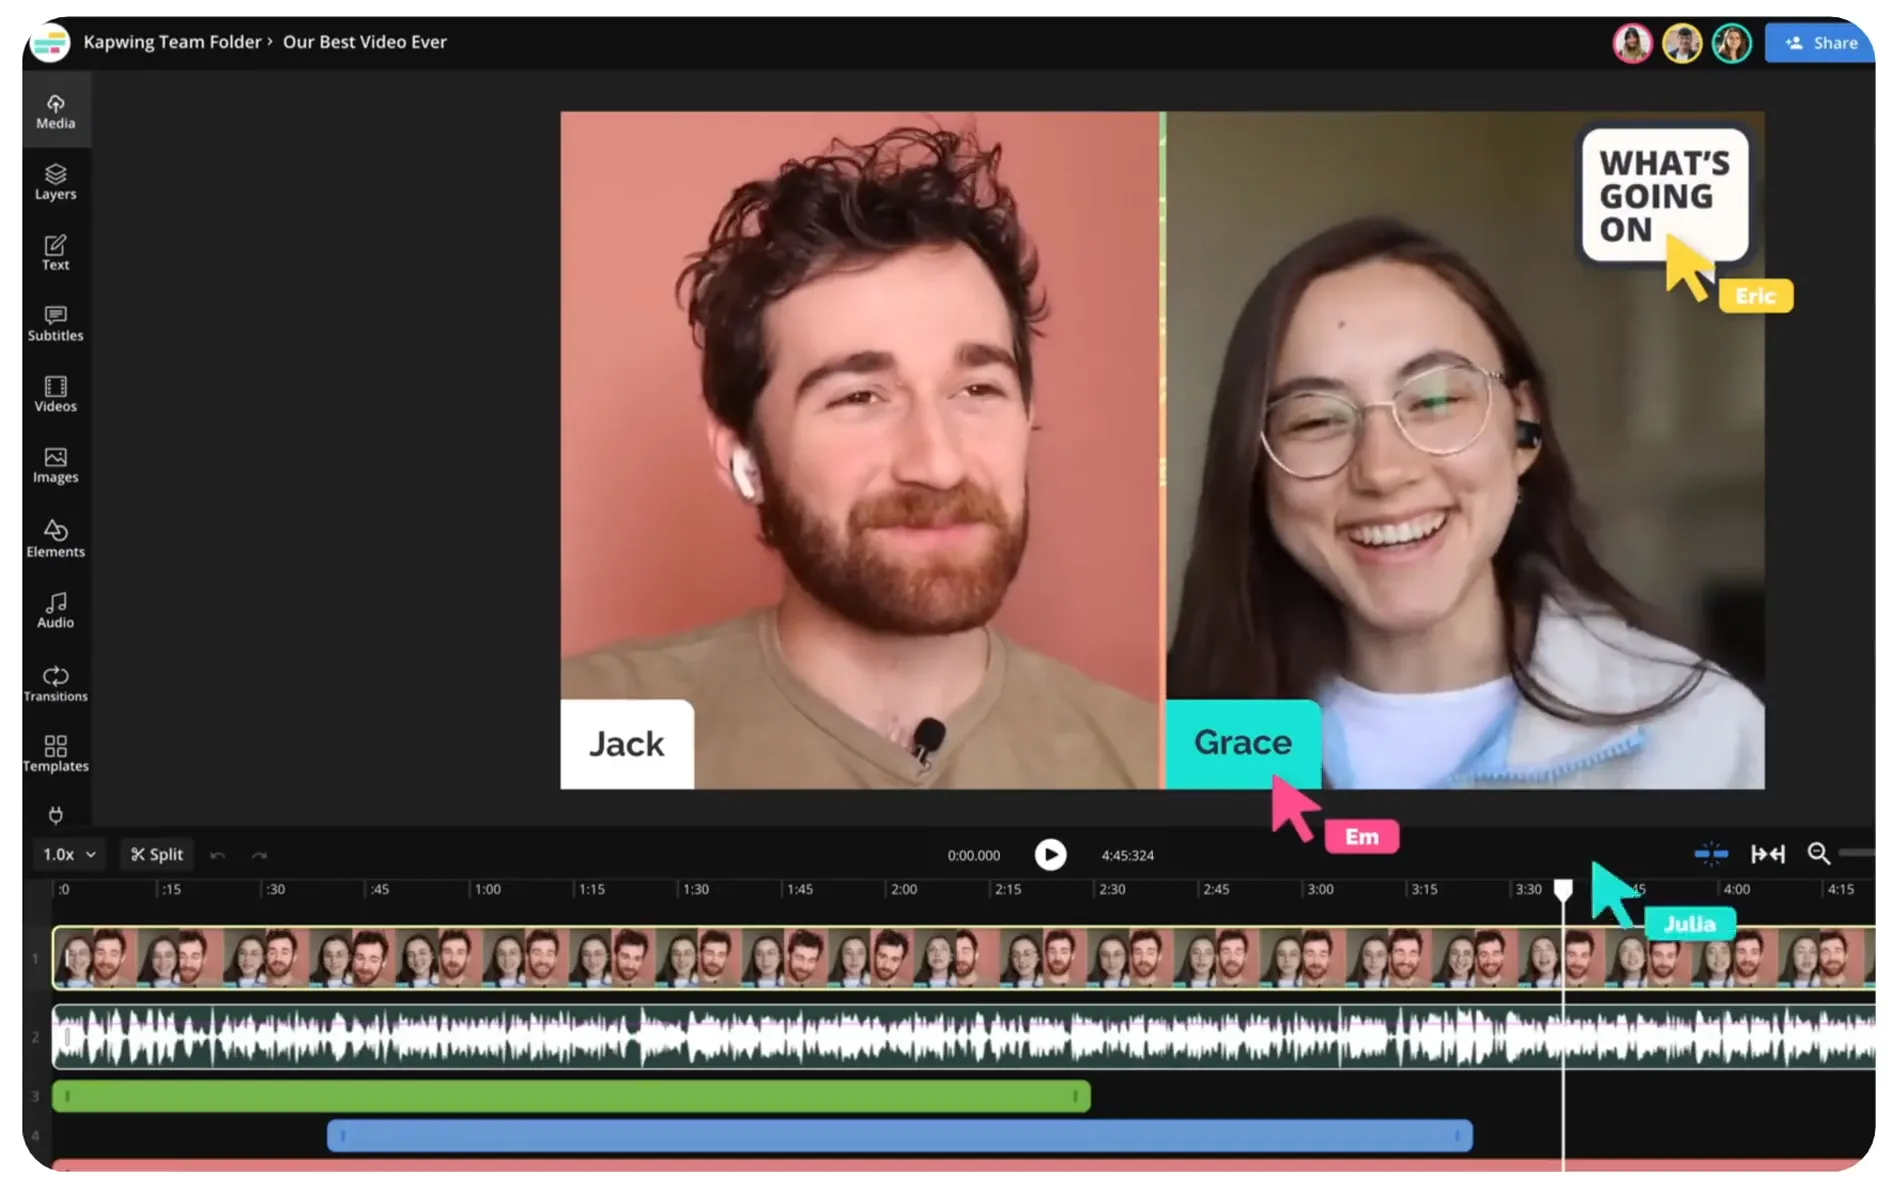Open the Transitions panel
Screen dimensions: 1894x1192
55,682
